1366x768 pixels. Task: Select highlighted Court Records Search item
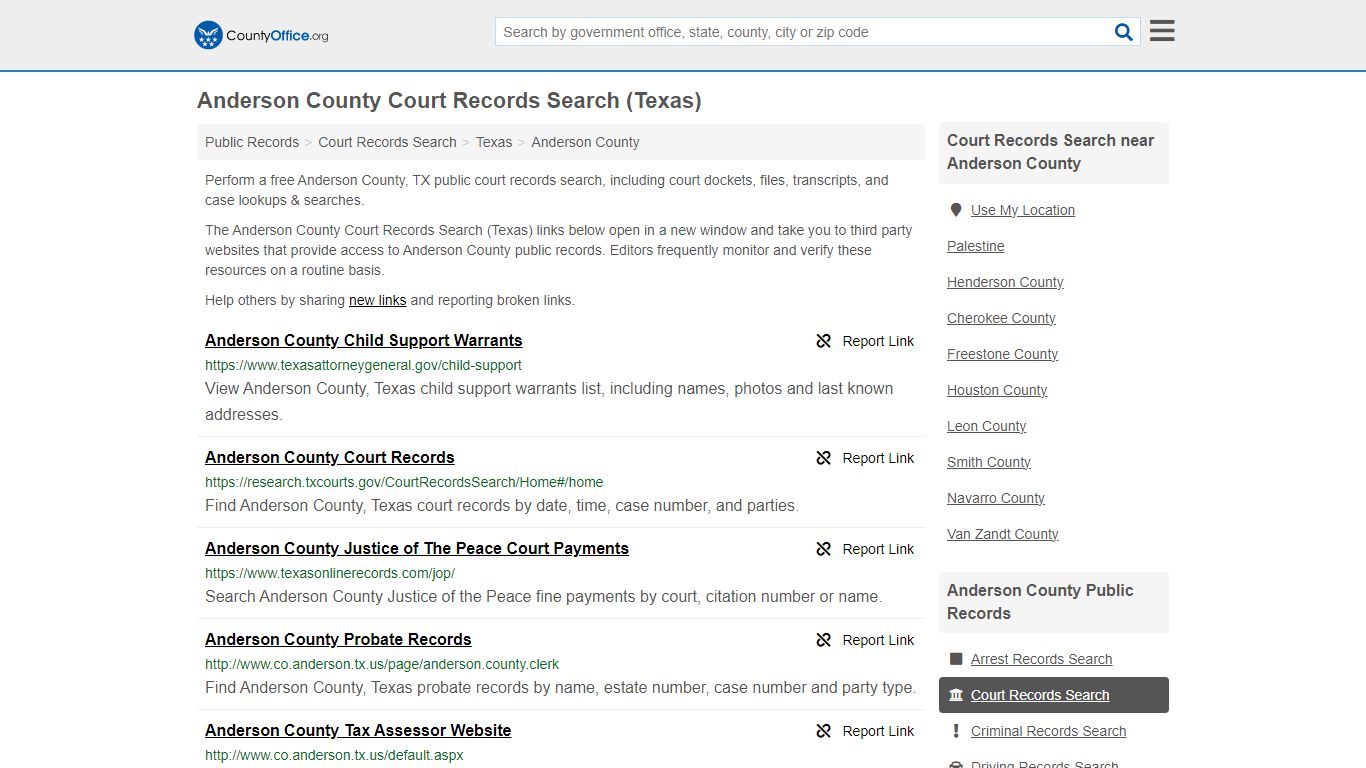tap(1054, 695)
